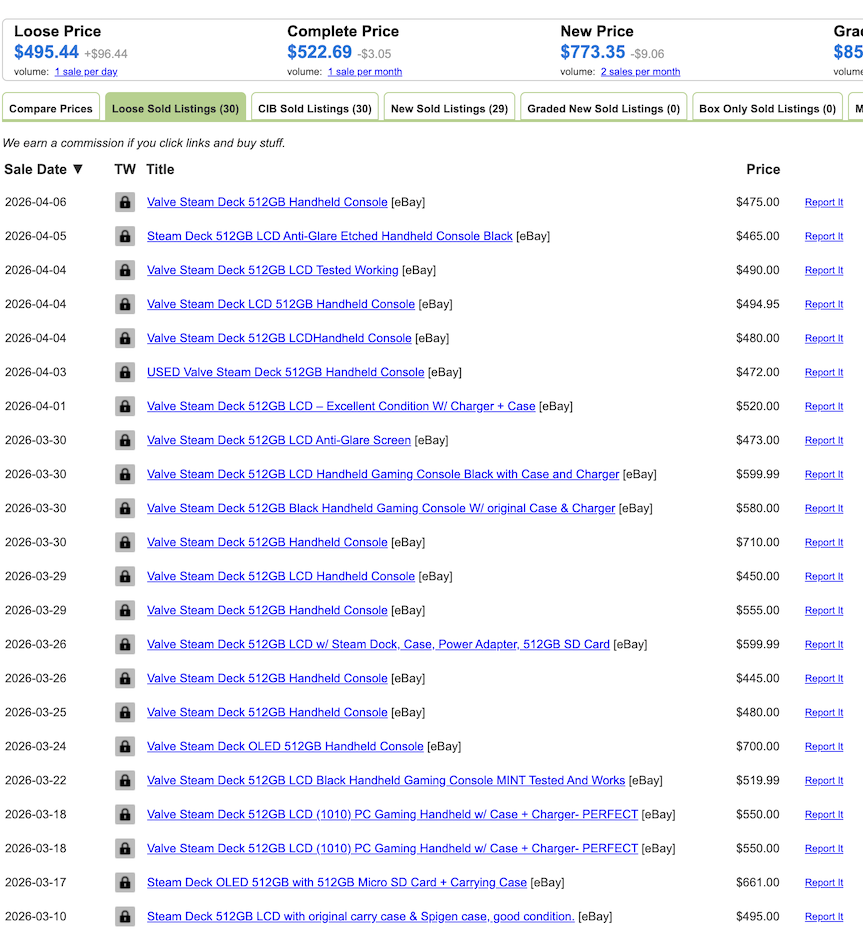
Task: Open the $475.00 Valve Steam Deck listing
Action: click(267, 202)
